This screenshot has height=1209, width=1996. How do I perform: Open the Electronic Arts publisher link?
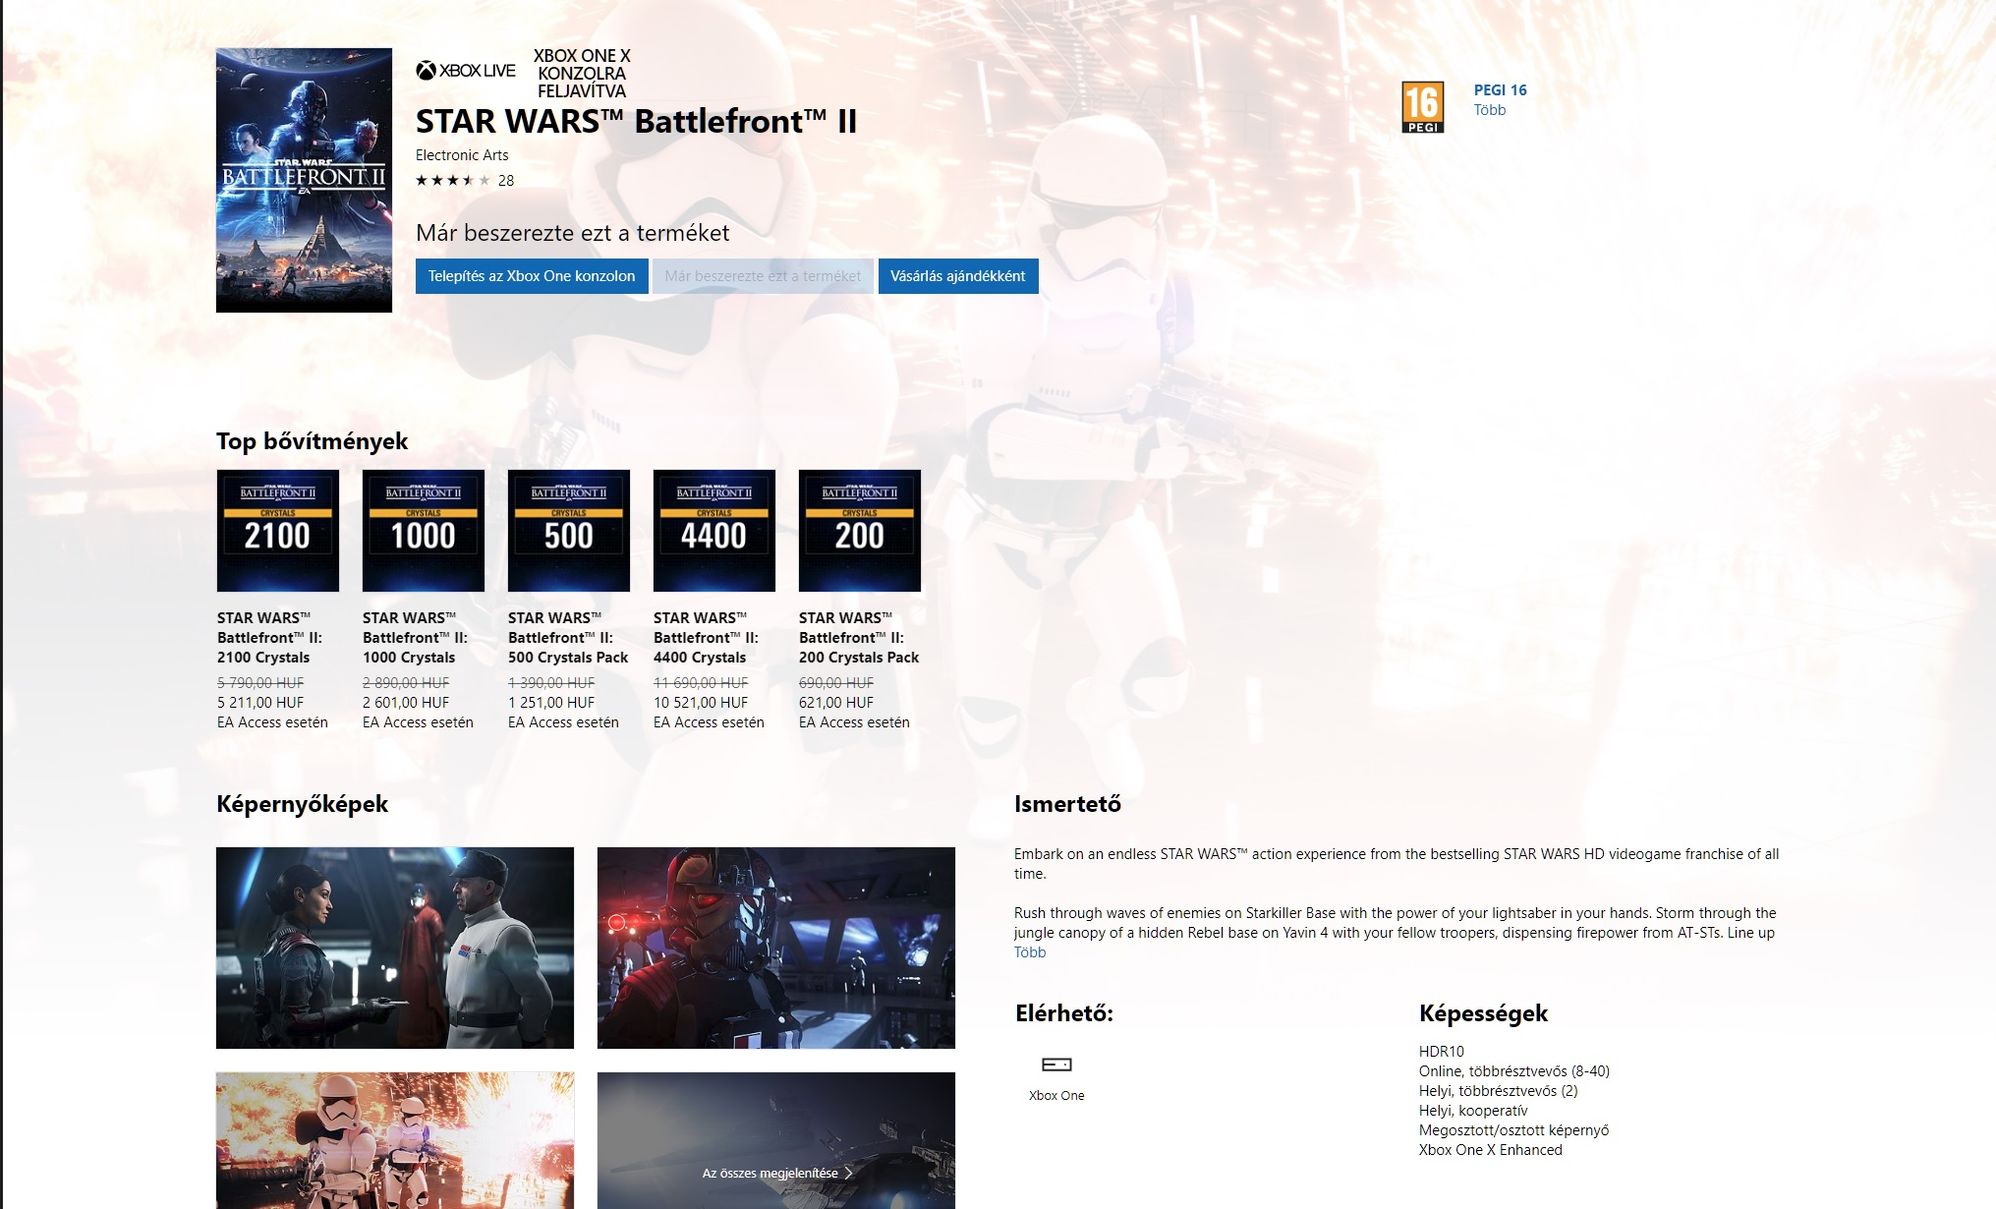pos(462,155)
